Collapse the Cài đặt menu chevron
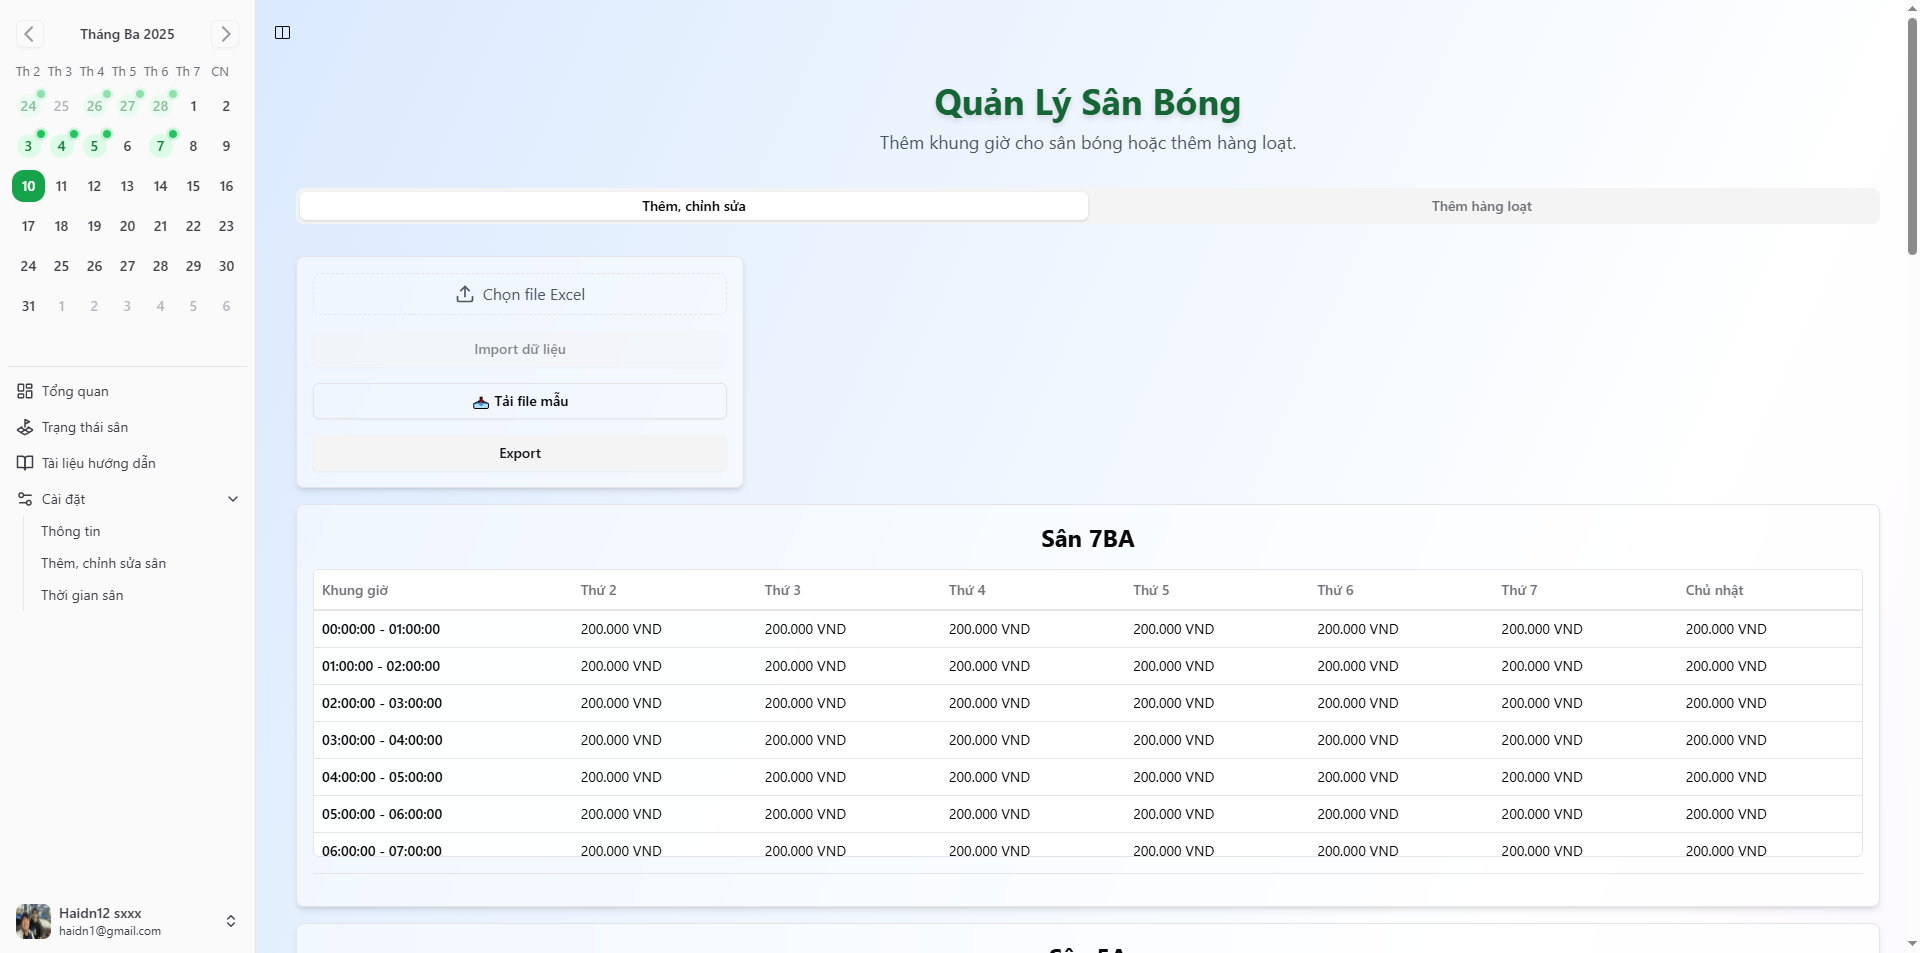Viewport: 1920px width, 953px height. click(x=233, y=499)
